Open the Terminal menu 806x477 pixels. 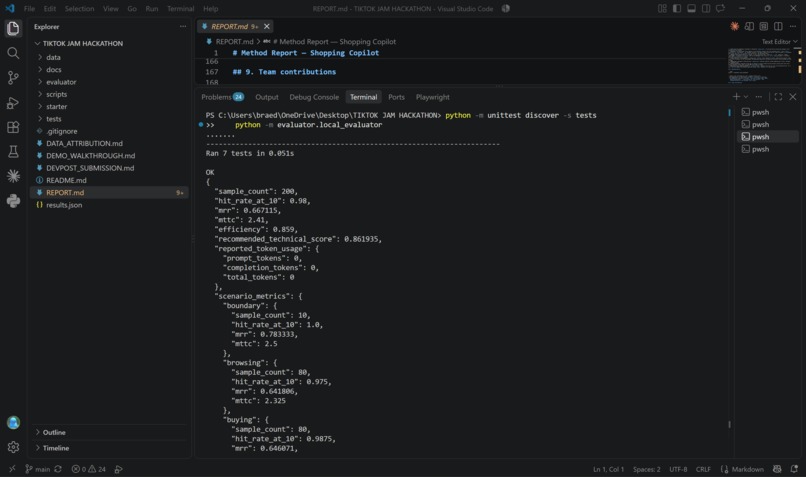coord(180,9)
